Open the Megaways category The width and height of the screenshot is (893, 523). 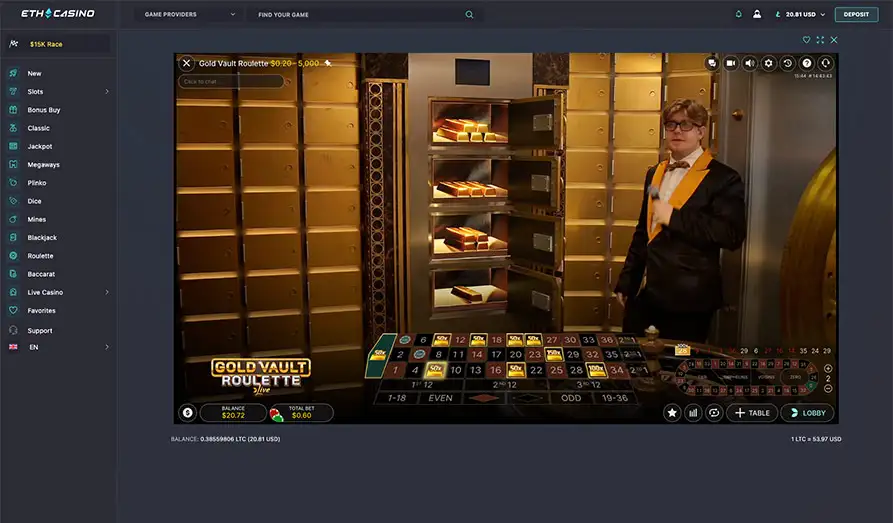[x=43, y=165]
